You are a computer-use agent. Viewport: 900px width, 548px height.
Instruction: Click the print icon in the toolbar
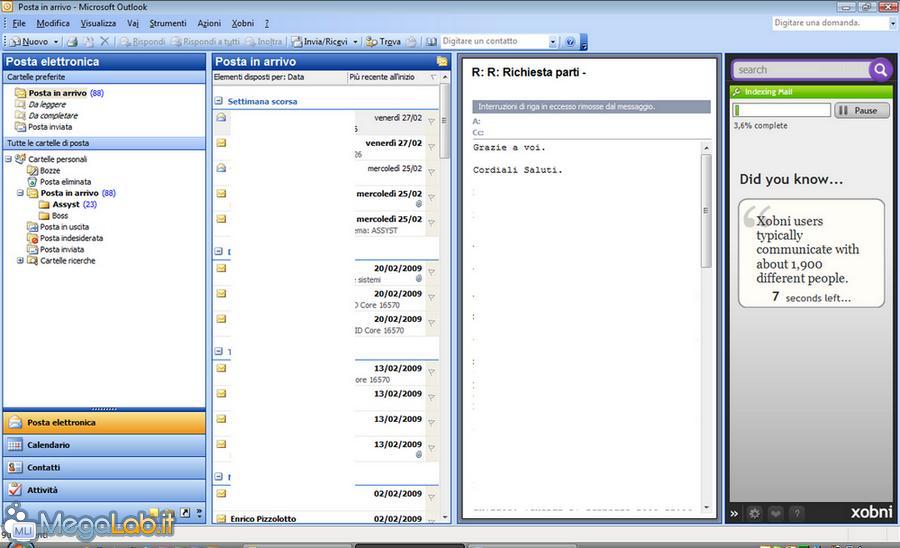coord(70,42)
